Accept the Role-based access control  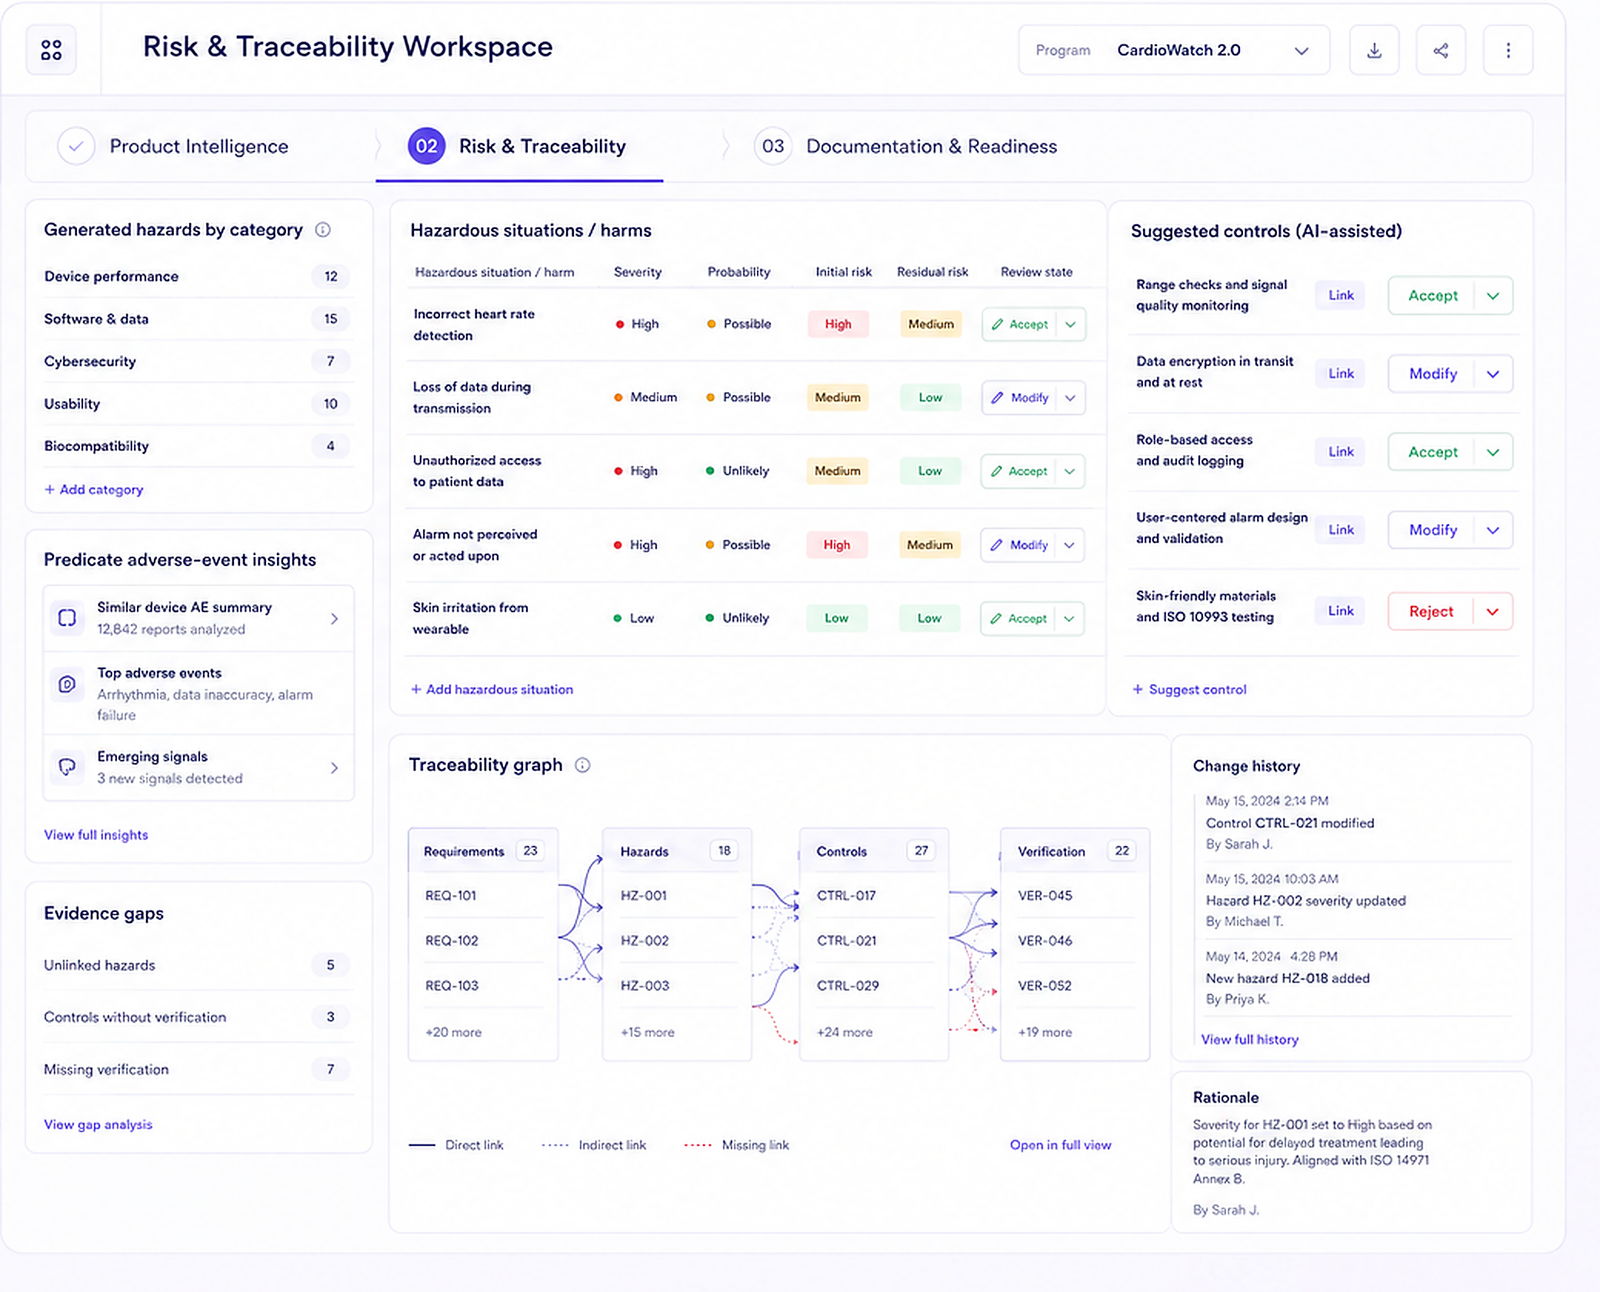1432,452
